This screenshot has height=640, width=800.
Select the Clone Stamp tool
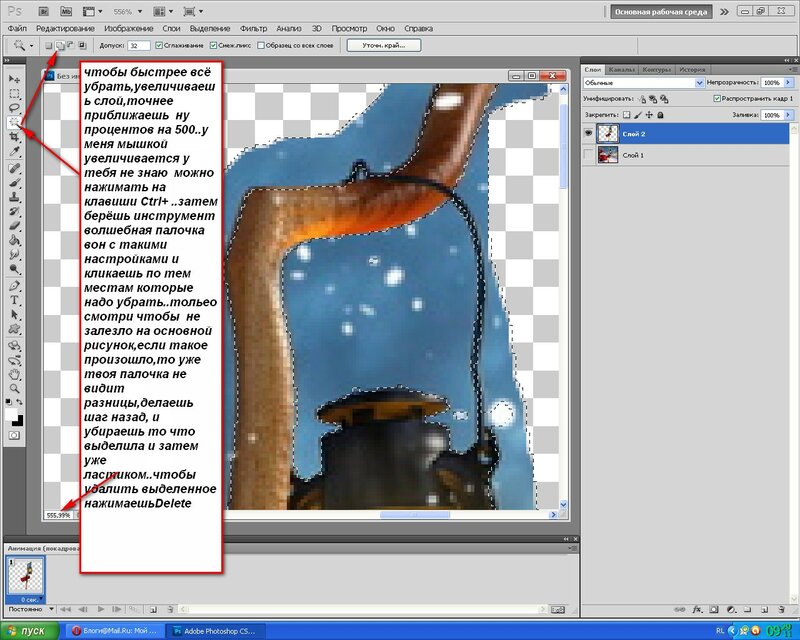point(14,196)
